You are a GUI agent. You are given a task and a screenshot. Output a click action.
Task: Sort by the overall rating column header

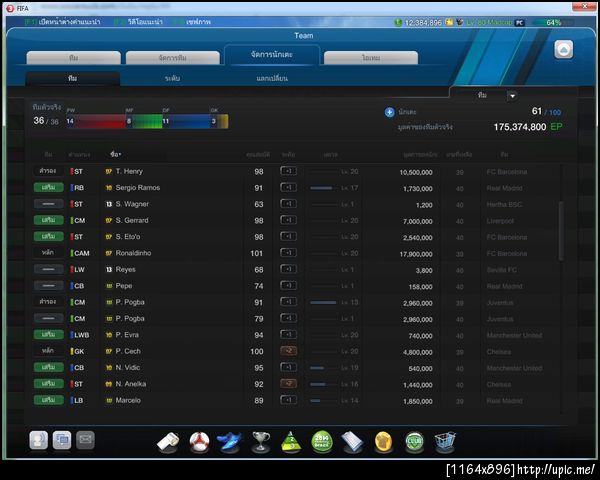(x=258, y=155)
